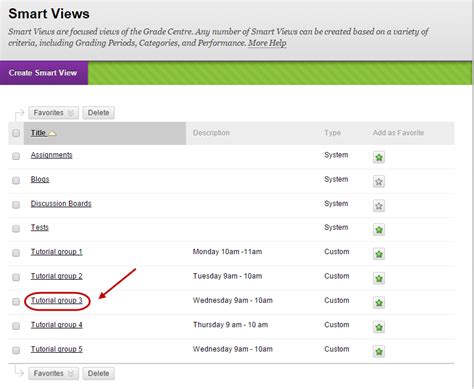
Task: Check the Tests row checkbox
Action: click(16, 229)
